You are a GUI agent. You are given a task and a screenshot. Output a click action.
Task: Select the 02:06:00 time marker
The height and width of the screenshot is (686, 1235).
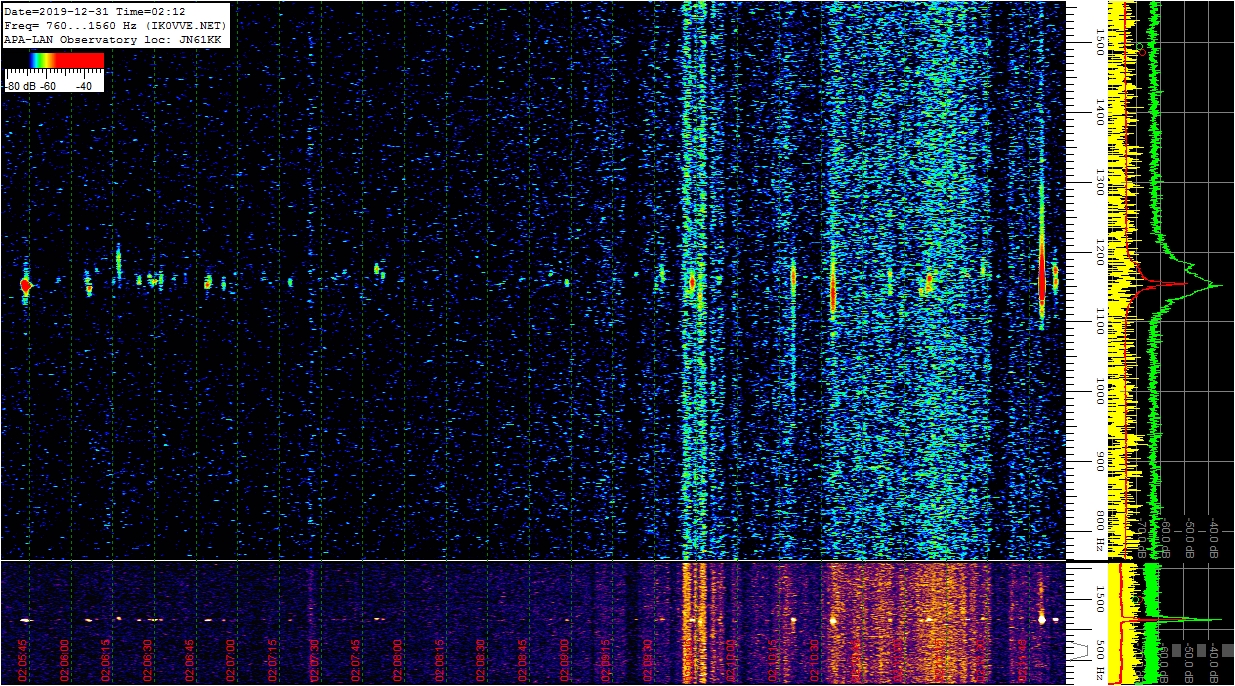(x=64, y=659)
